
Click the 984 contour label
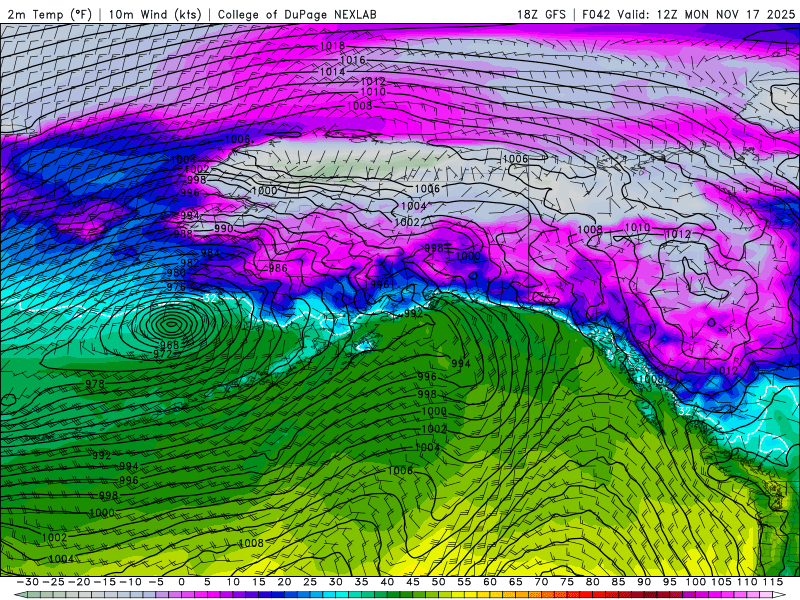210,253
